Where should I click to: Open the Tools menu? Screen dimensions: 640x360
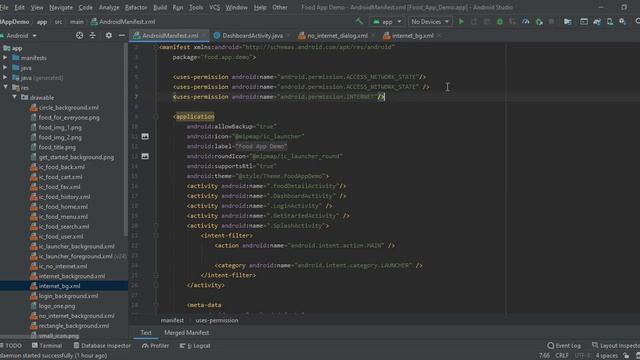click(196, 7)
